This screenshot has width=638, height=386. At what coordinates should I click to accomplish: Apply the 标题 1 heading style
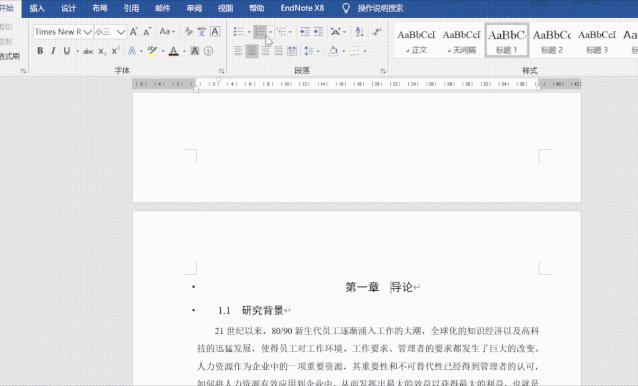507,41
